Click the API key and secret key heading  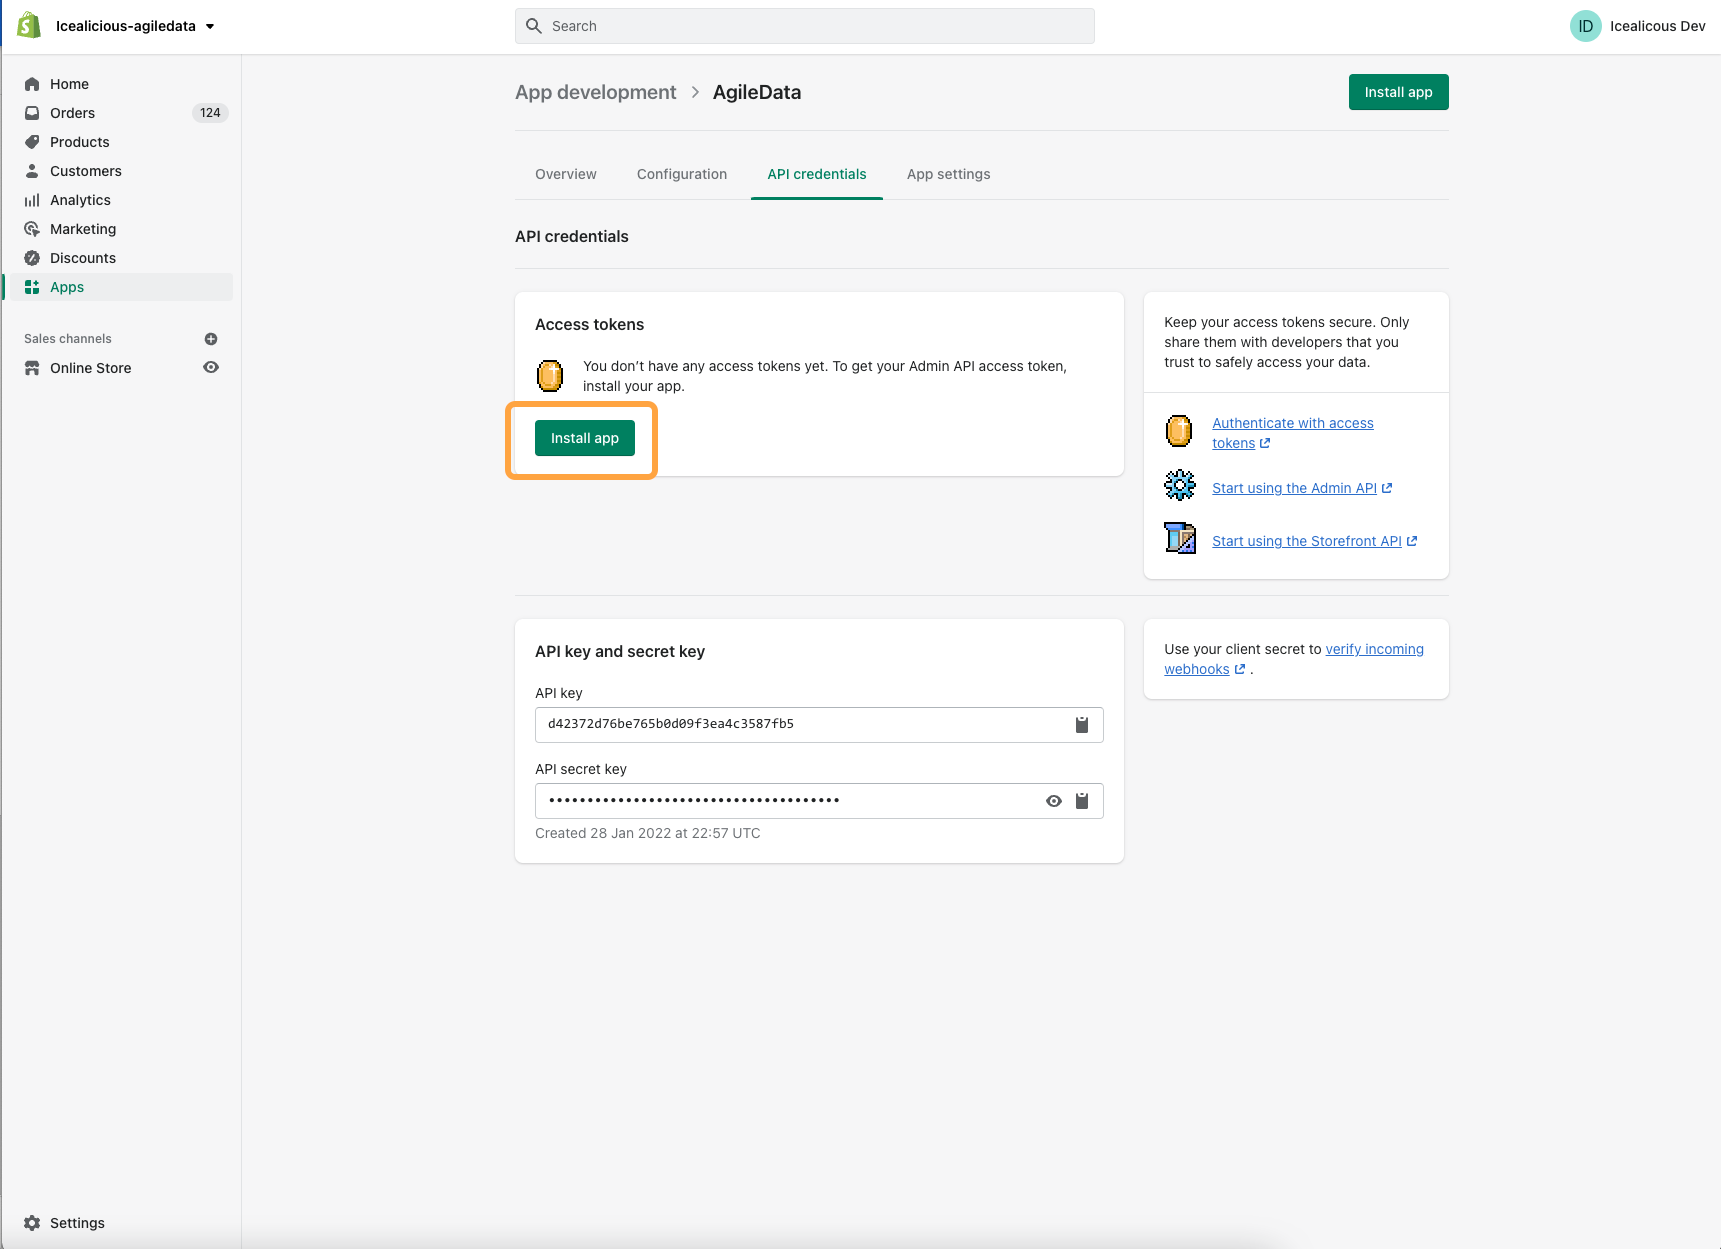[620, 651]
